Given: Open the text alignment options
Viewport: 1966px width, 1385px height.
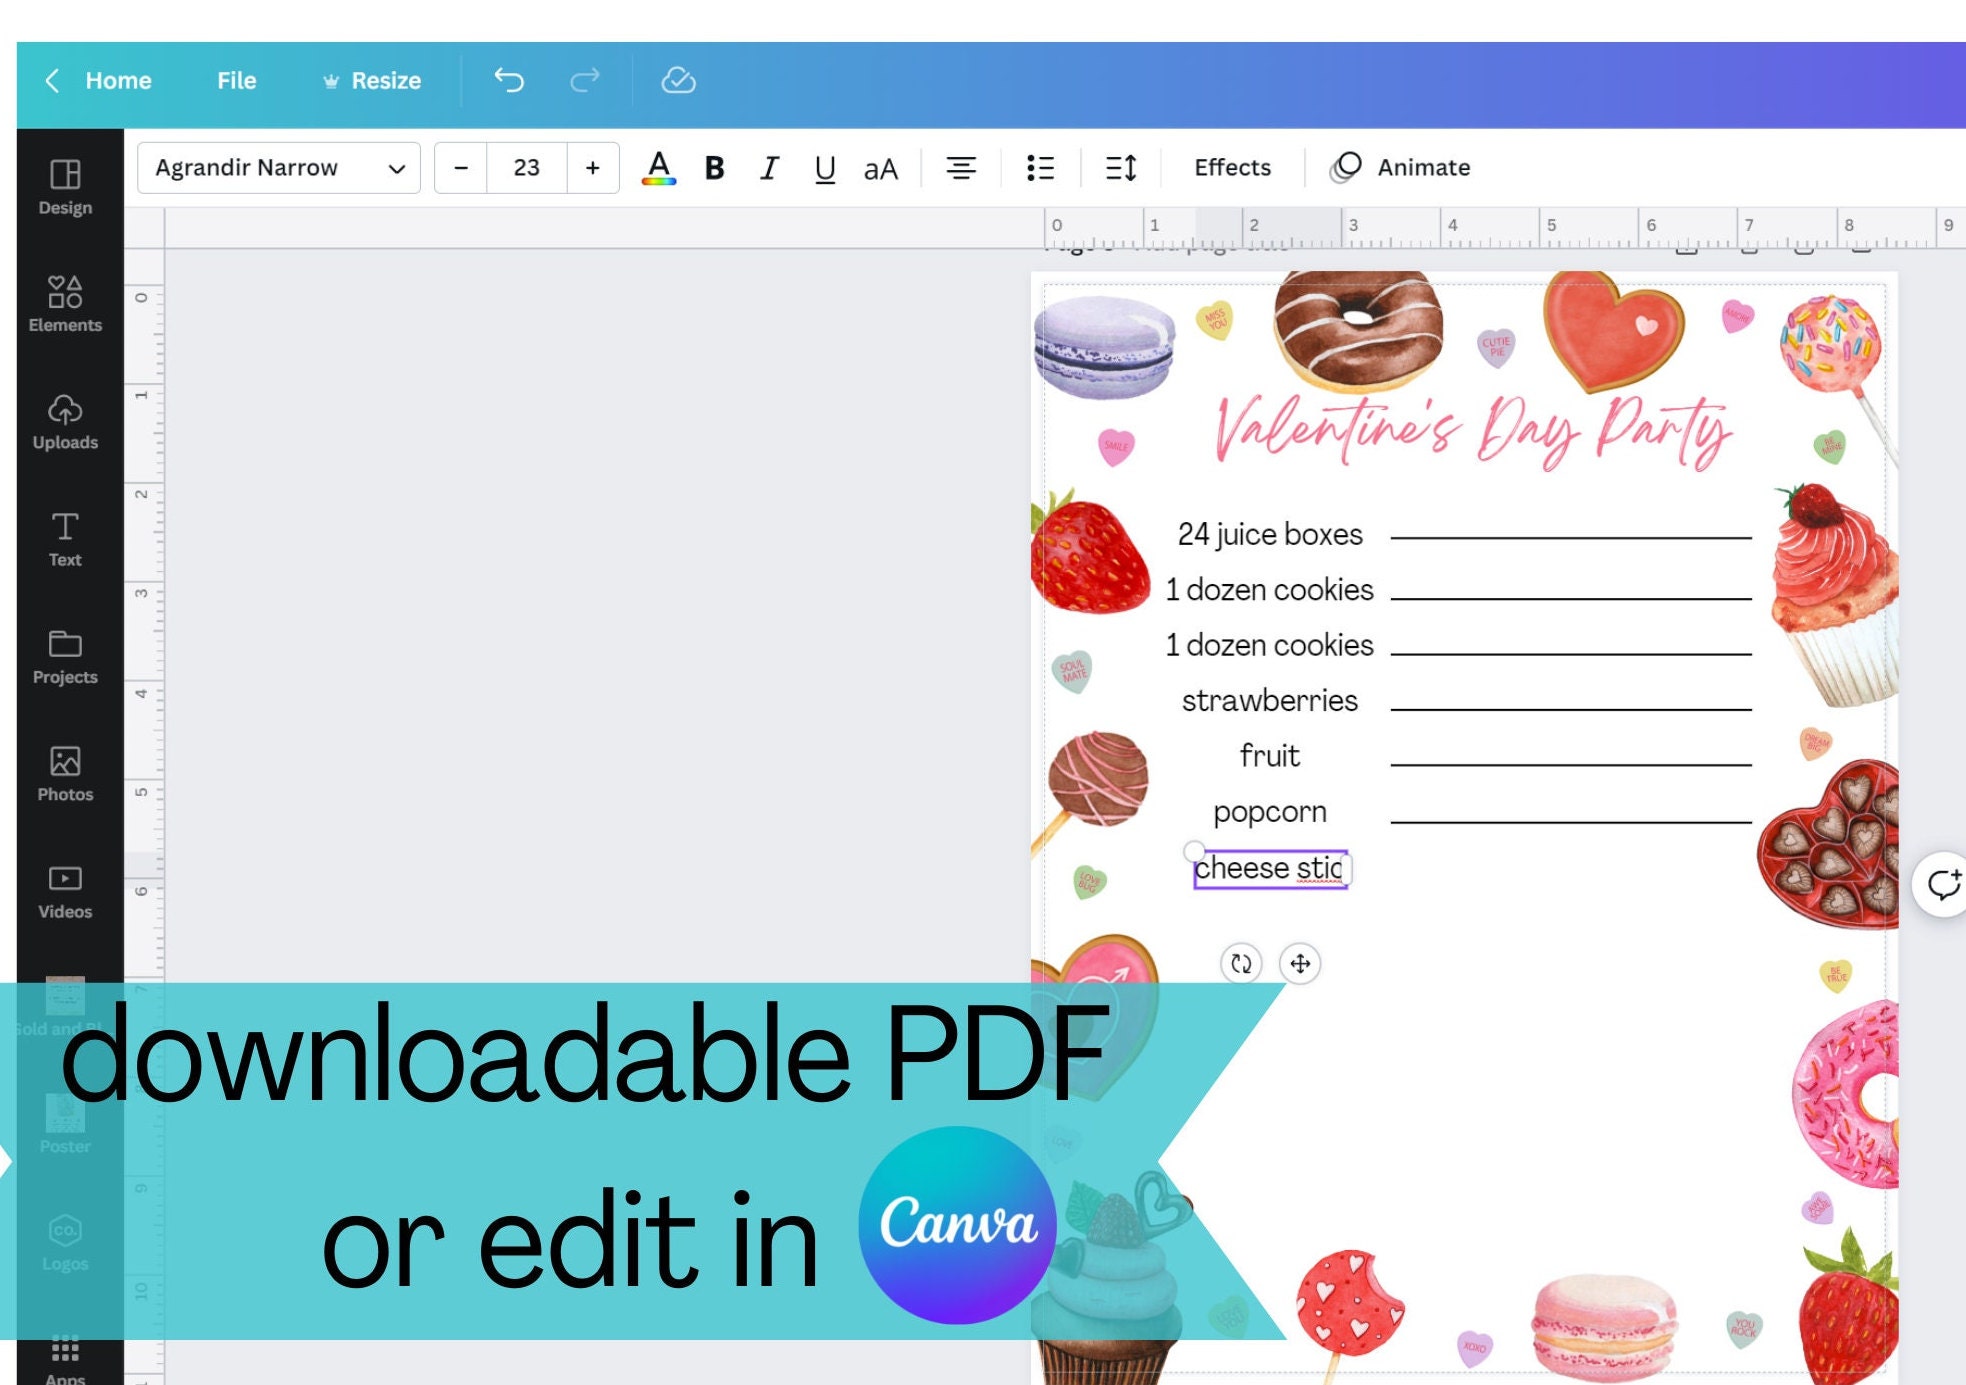Looking at the screenshot, I should (x=961, y=168).
